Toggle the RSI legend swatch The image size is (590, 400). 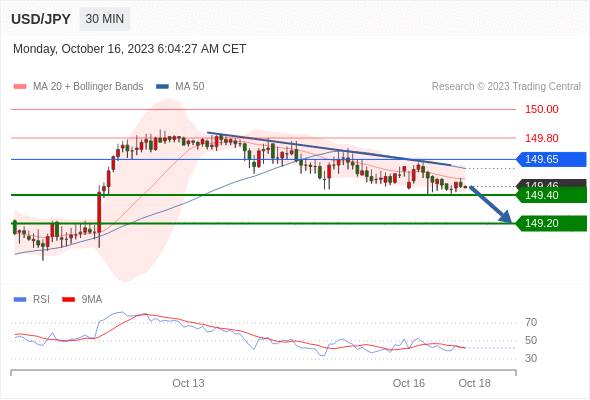pos(20,300)
